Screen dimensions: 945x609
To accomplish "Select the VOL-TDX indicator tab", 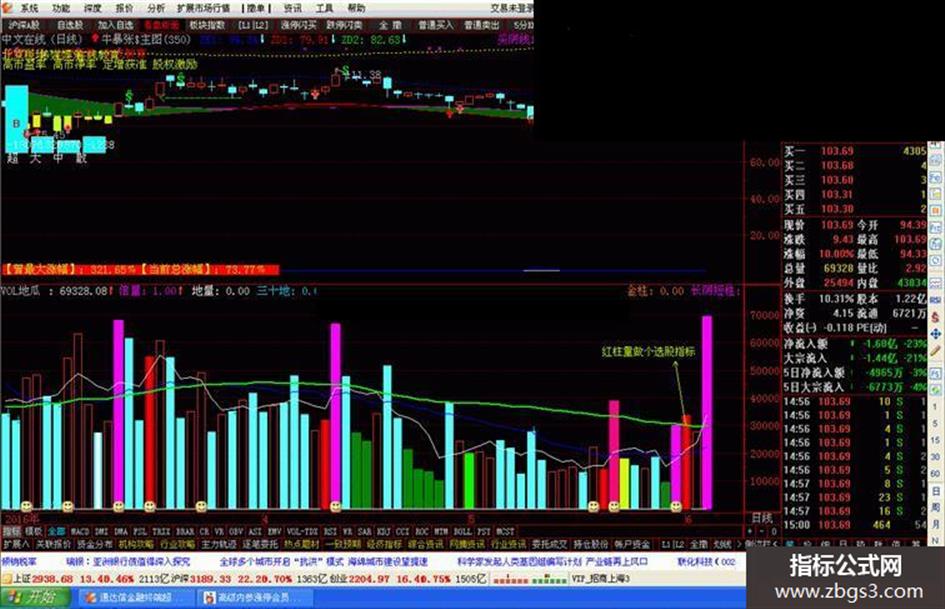I will pyautogui.click(x=302, y=531).
